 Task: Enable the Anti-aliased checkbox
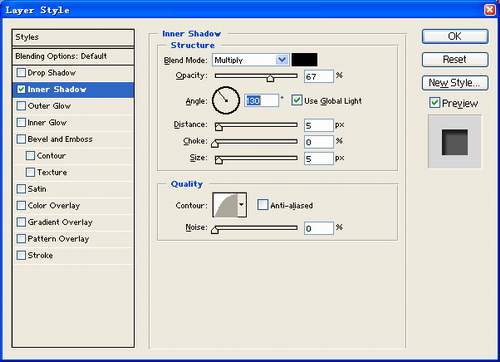(x=262, y=205)
